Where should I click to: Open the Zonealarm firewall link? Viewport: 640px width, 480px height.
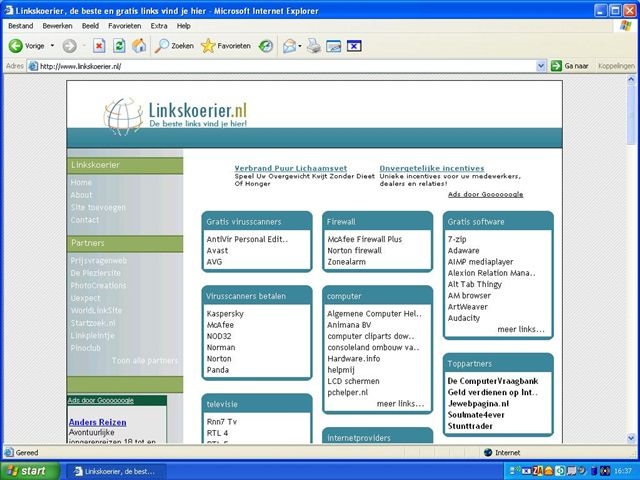tap(347, 262)
